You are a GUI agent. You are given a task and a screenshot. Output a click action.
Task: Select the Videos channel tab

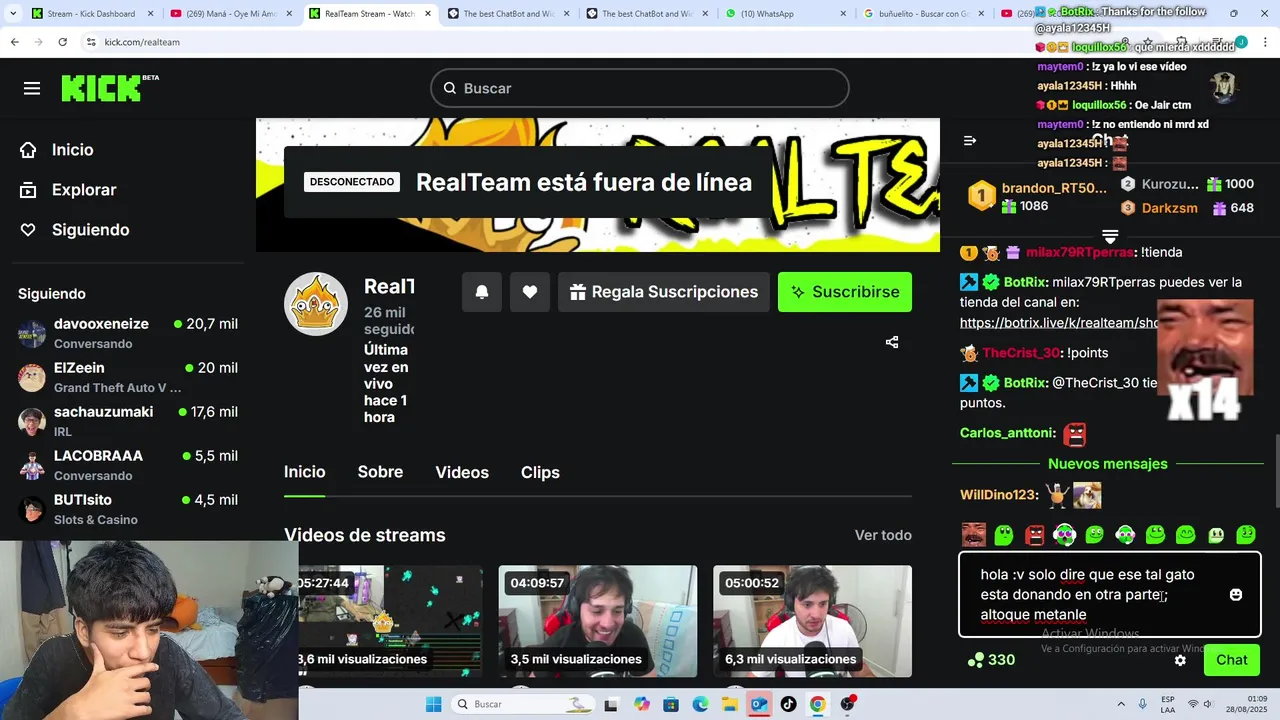[462, 472]
